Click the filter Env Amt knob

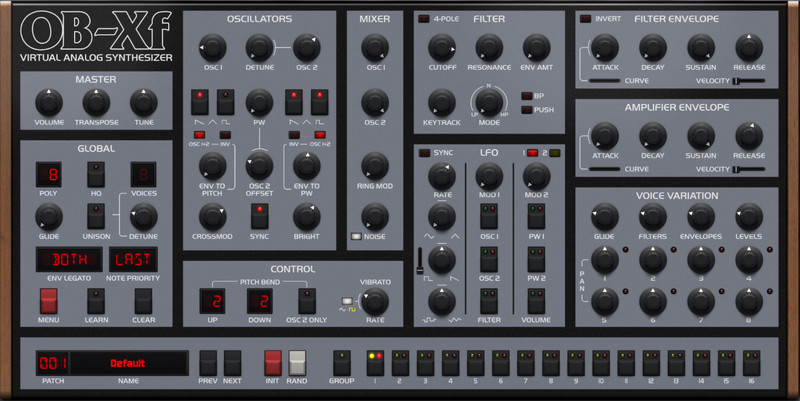point(536,48)
